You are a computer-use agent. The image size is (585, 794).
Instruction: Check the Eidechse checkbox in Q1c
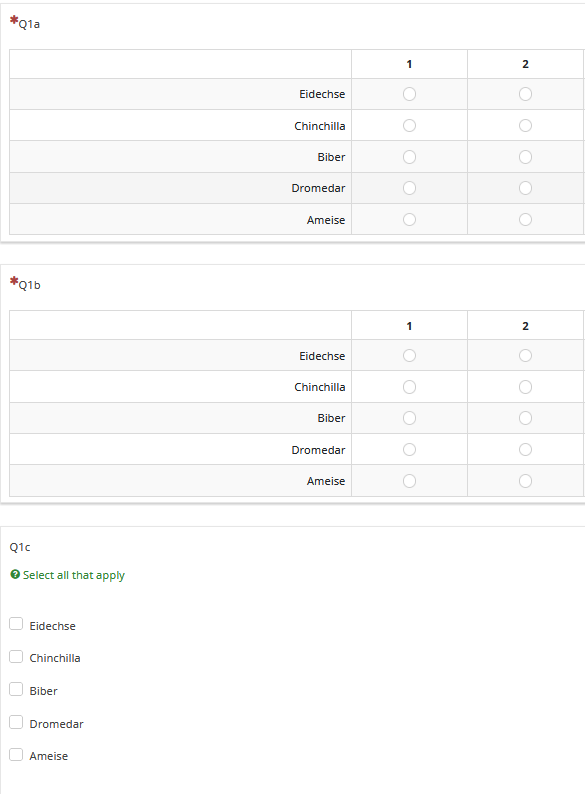point(16,624)
